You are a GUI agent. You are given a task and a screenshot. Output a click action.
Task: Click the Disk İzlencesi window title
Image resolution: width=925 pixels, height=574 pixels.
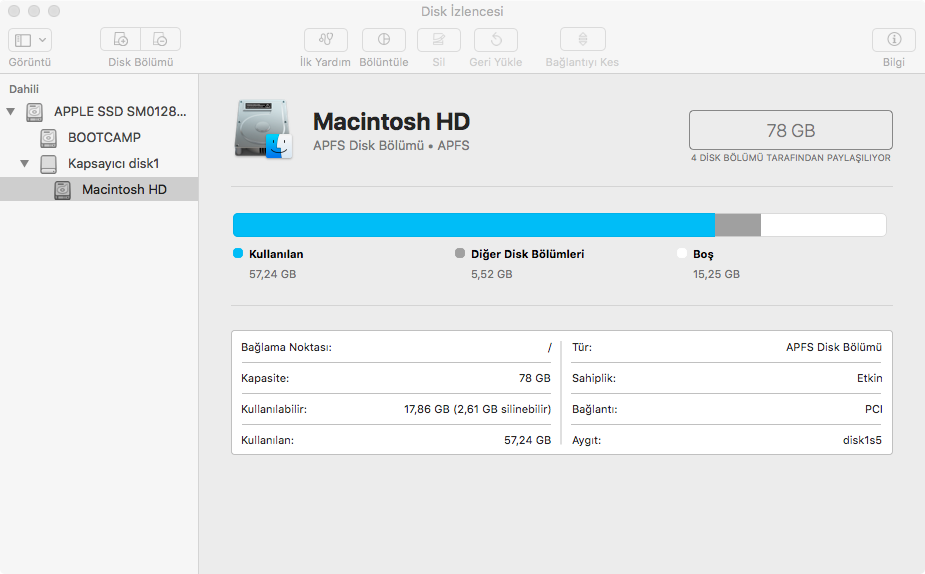[462, 11]
